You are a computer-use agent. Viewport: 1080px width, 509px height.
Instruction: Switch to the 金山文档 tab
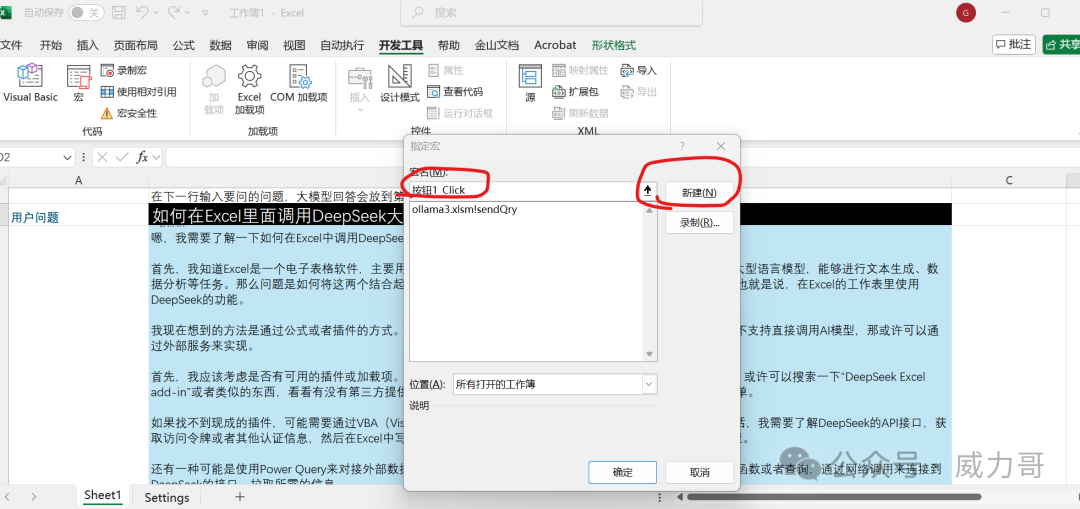(497, 45)
